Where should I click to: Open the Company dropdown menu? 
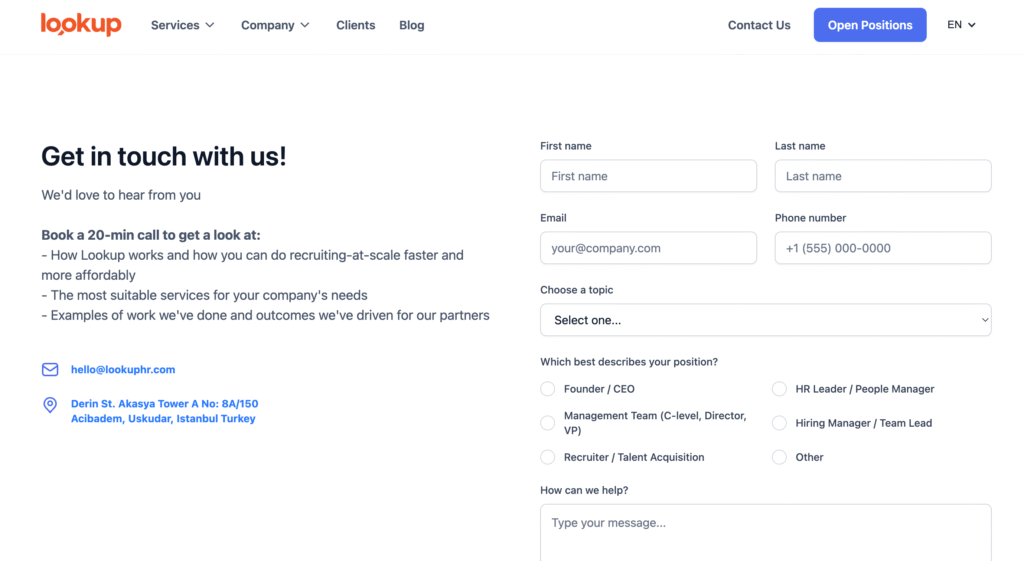[x=275, y=25]
